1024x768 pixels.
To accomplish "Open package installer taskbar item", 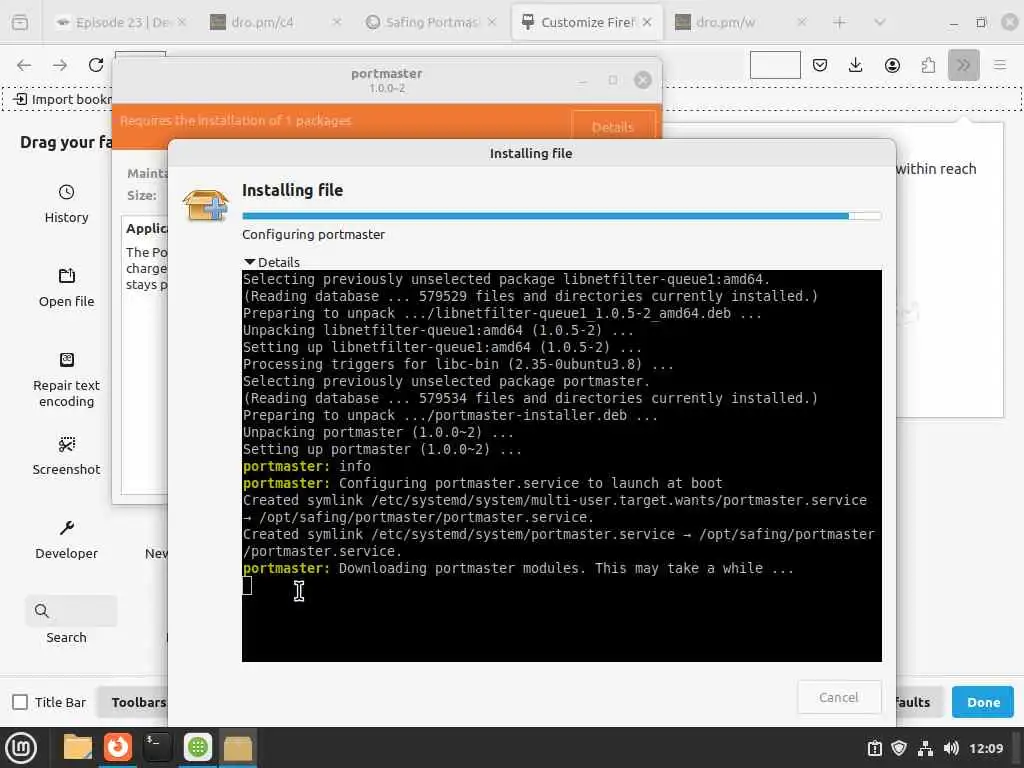I will (x=238, y=748).
